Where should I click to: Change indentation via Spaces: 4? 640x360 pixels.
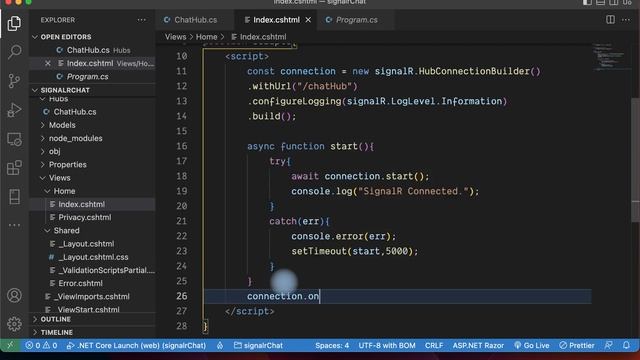click(x=332, y=345)
